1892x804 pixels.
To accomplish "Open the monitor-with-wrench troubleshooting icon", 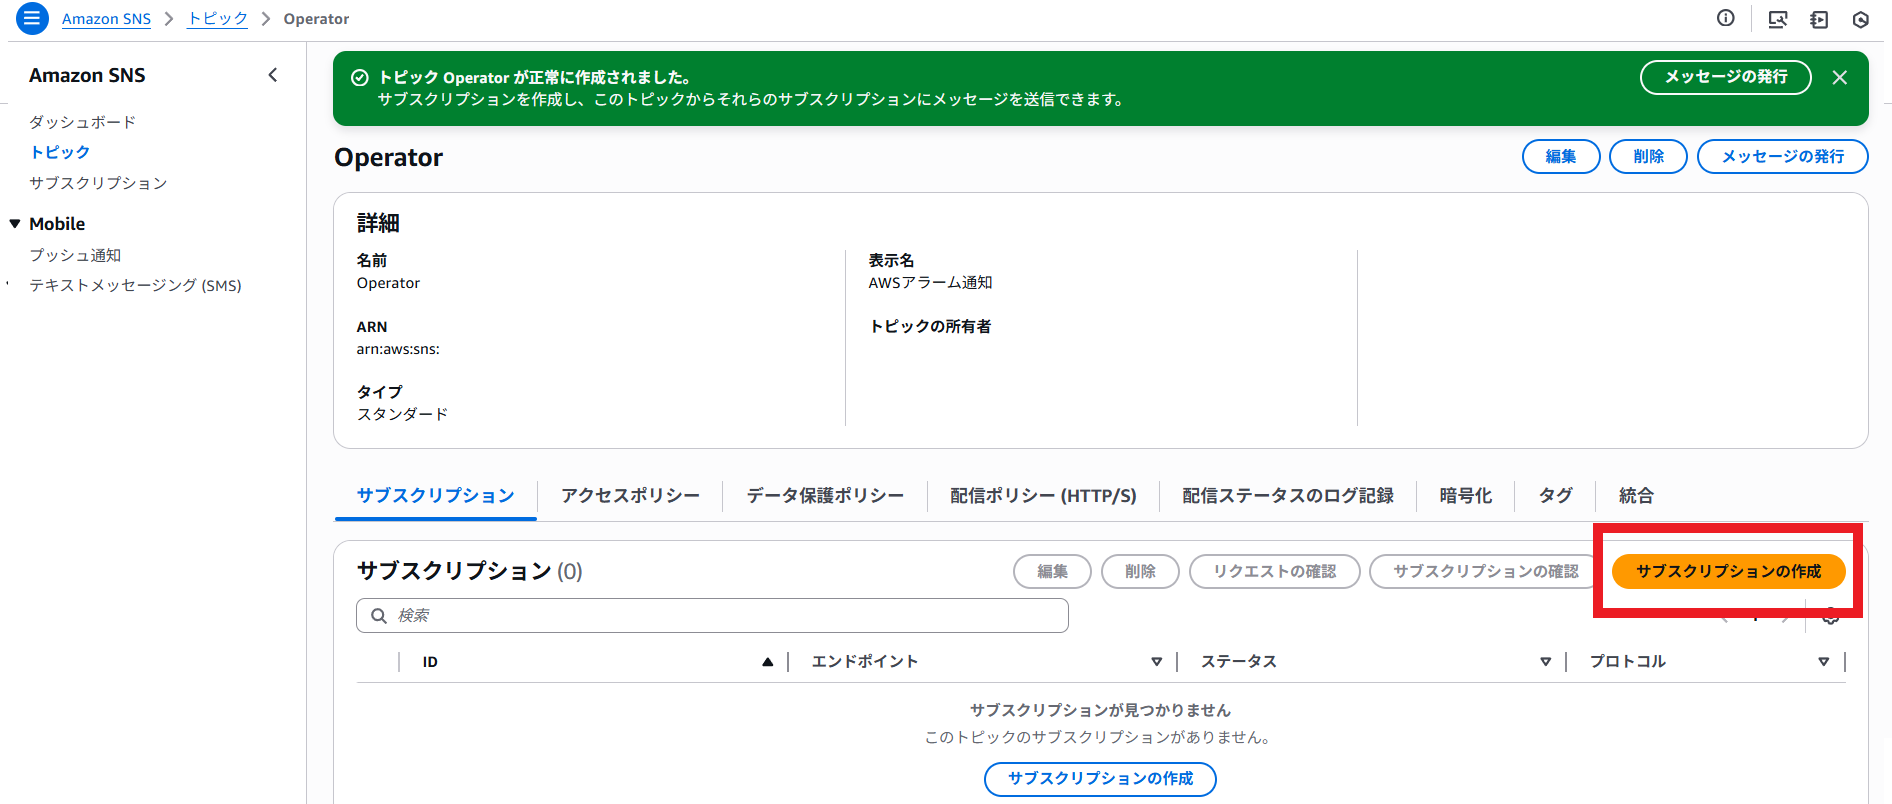I will click(1777, 19).
